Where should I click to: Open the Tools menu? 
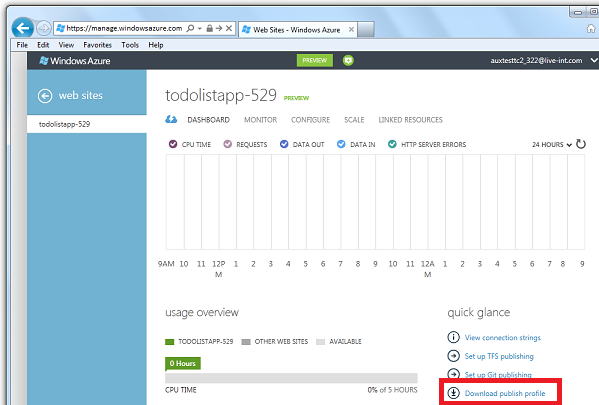[130, 45]
